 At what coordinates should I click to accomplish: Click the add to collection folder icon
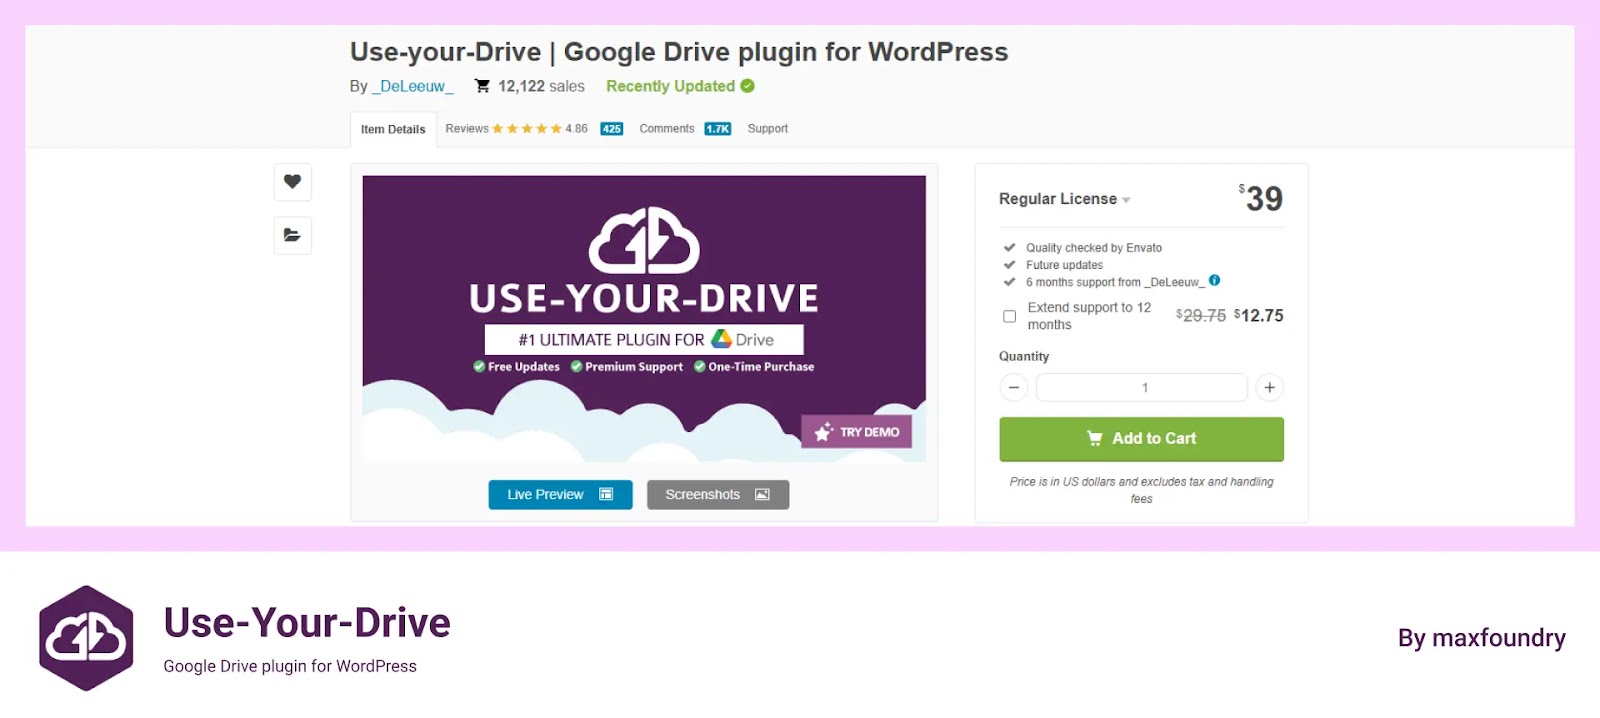[292, 236]
